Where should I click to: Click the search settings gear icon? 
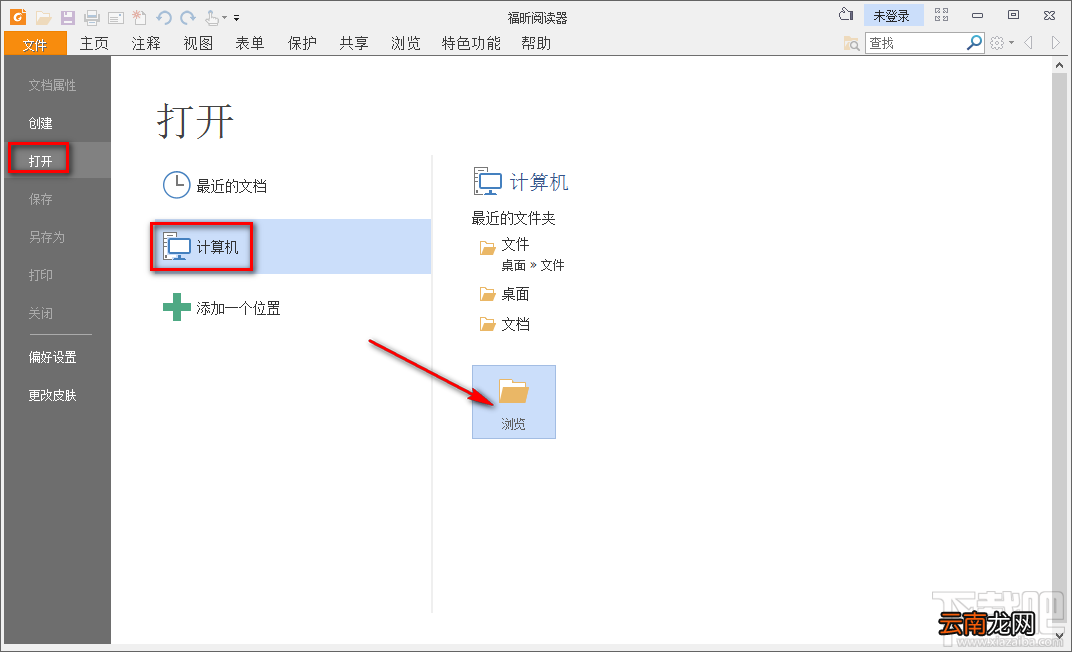(x=997, y=43)
